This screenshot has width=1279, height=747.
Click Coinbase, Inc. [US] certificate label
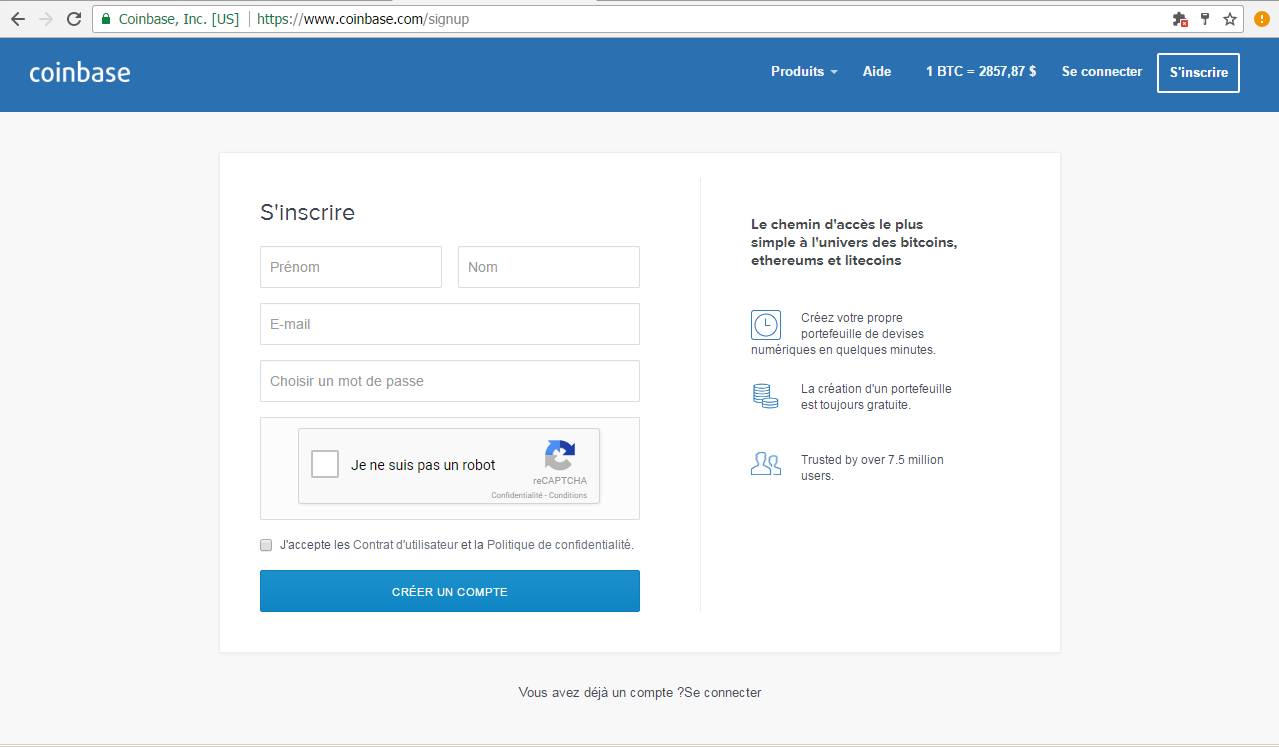pos(179,19)
